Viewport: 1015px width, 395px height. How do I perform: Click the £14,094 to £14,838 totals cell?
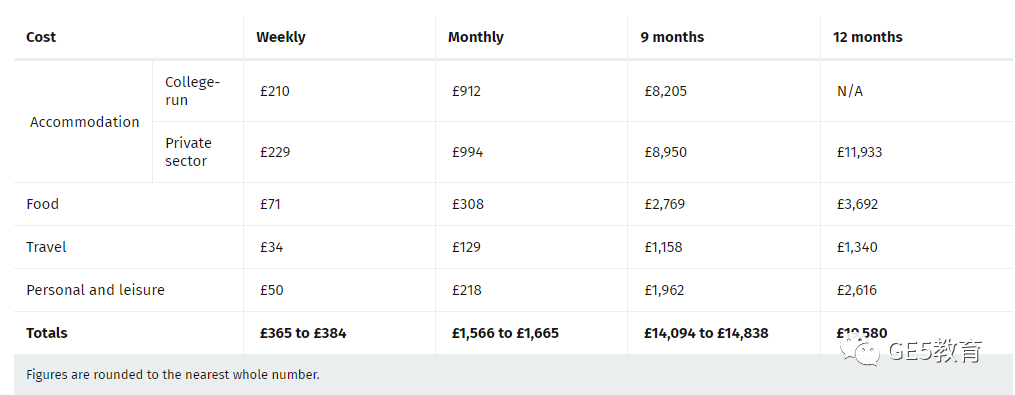(706, 333)
